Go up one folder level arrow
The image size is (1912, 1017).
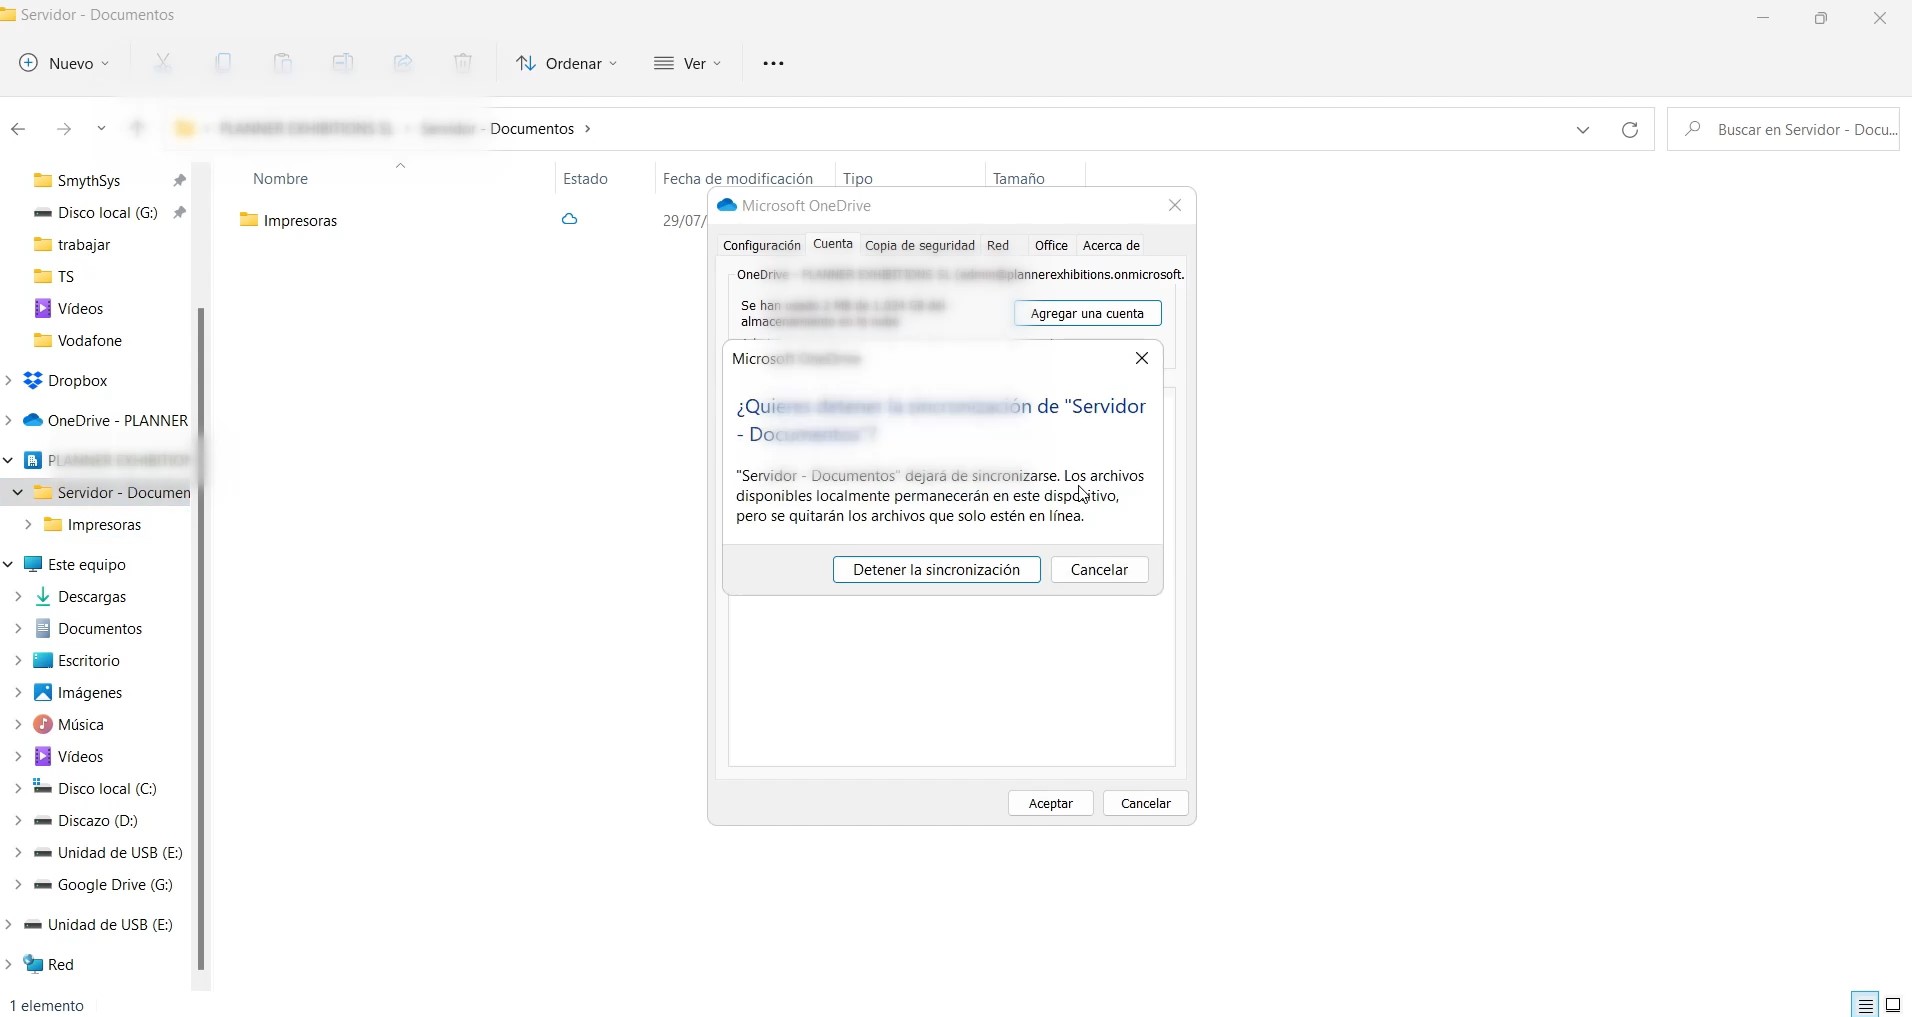tap(138, 129)
